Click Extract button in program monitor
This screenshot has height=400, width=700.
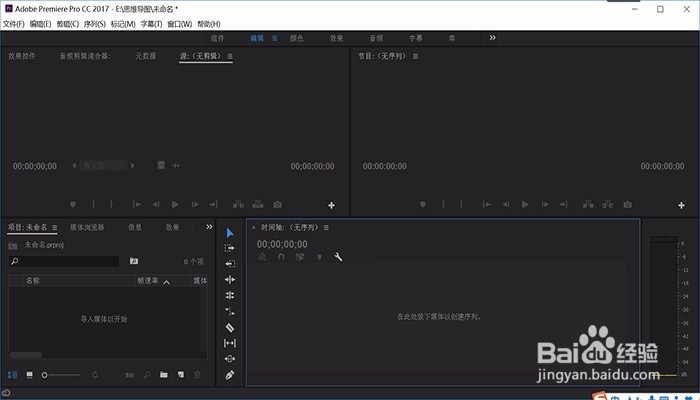608,204
